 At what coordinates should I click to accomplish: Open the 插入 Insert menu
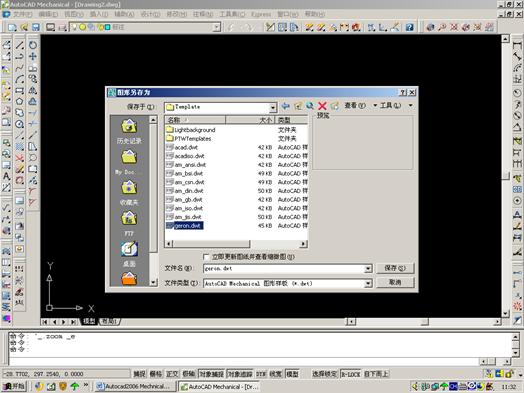coord(99,14)
